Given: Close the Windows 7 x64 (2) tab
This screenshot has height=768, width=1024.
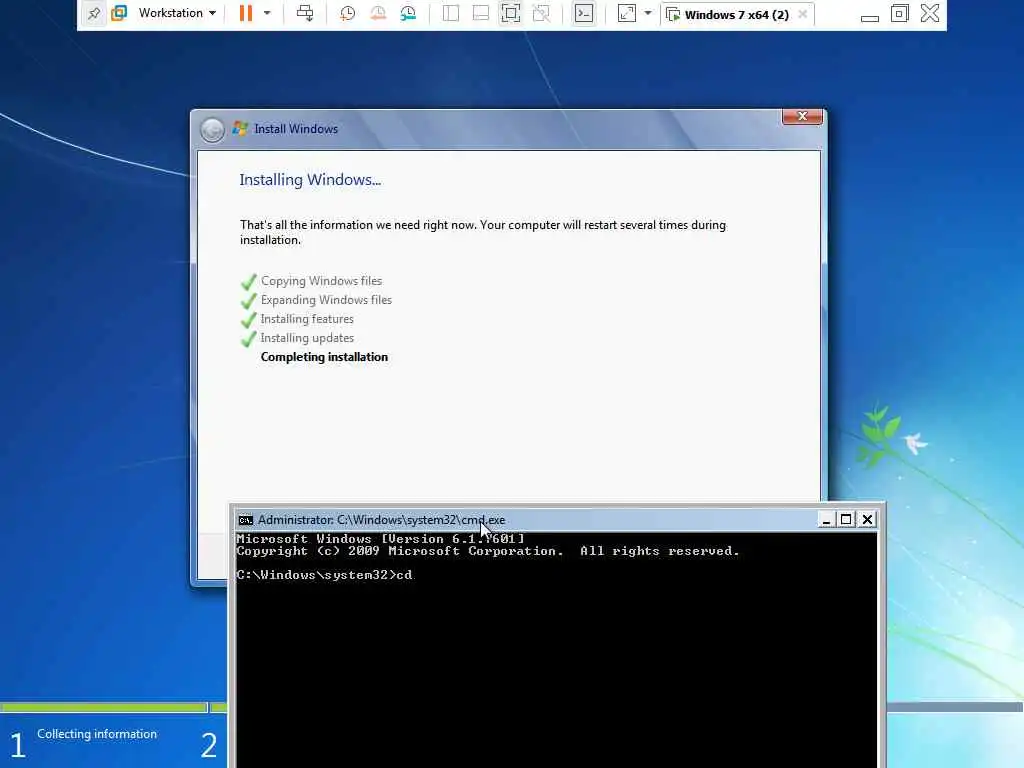Looking at the screenshot, I should tap(803, 14).
